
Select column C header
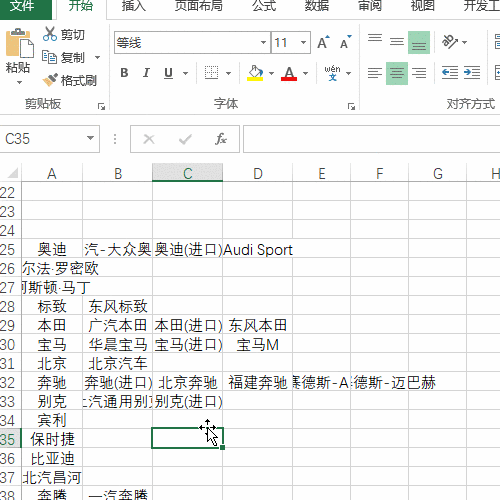pos(187,173)
